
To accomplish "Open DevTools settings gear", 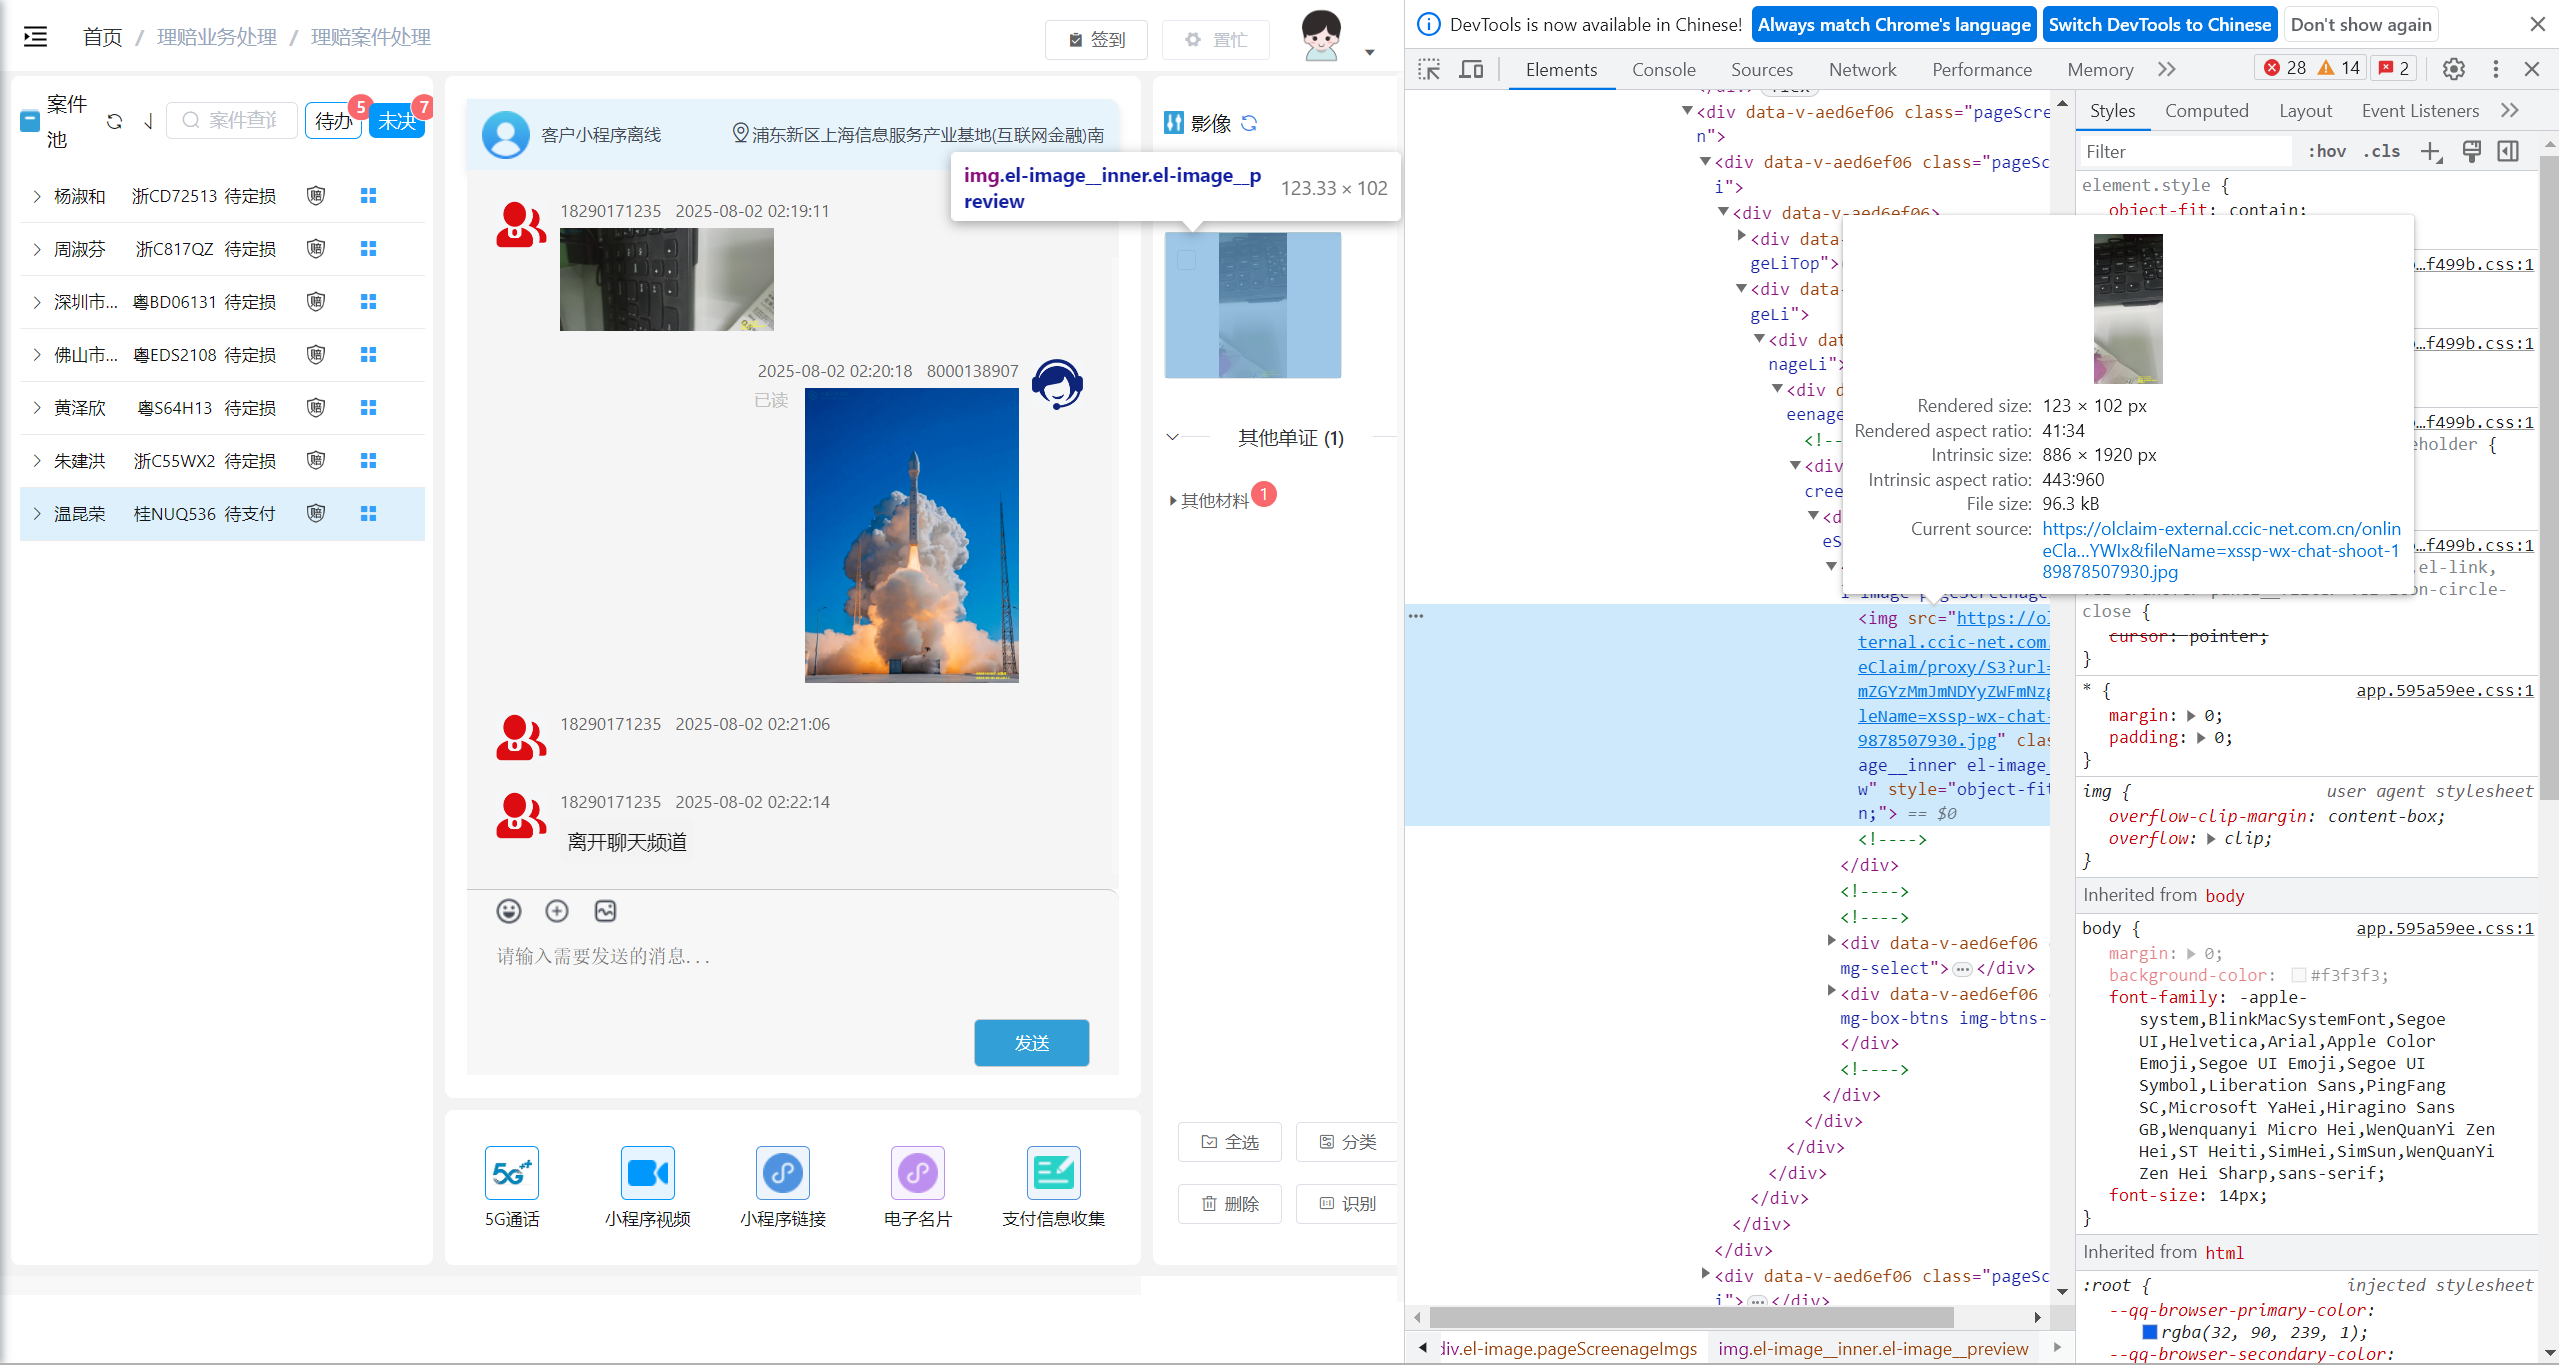I will tap(2453, 69).
